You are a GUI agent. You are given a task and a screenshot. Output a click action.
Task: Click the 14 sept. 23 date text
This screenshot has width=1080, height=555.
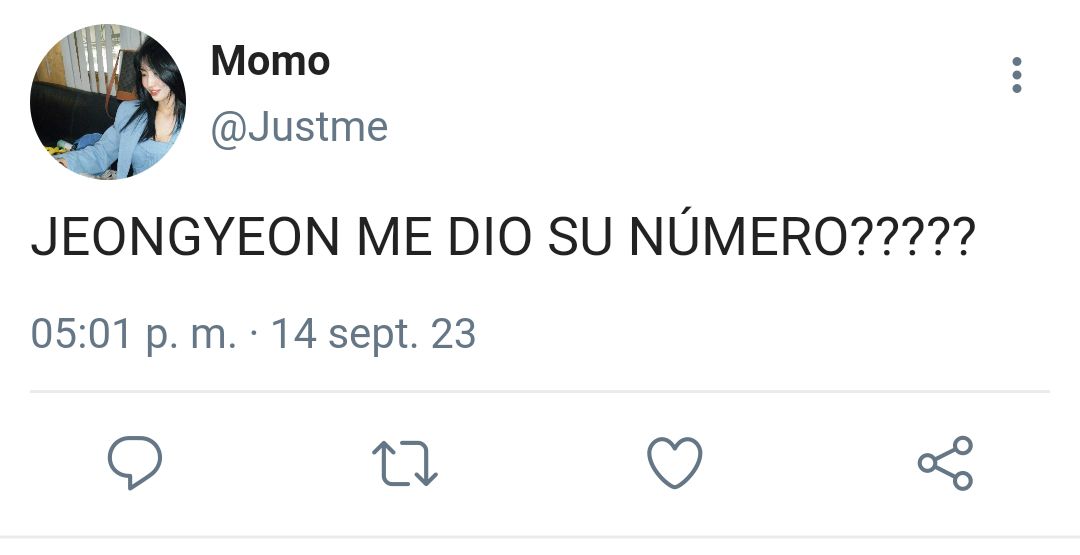coord(373,335)
